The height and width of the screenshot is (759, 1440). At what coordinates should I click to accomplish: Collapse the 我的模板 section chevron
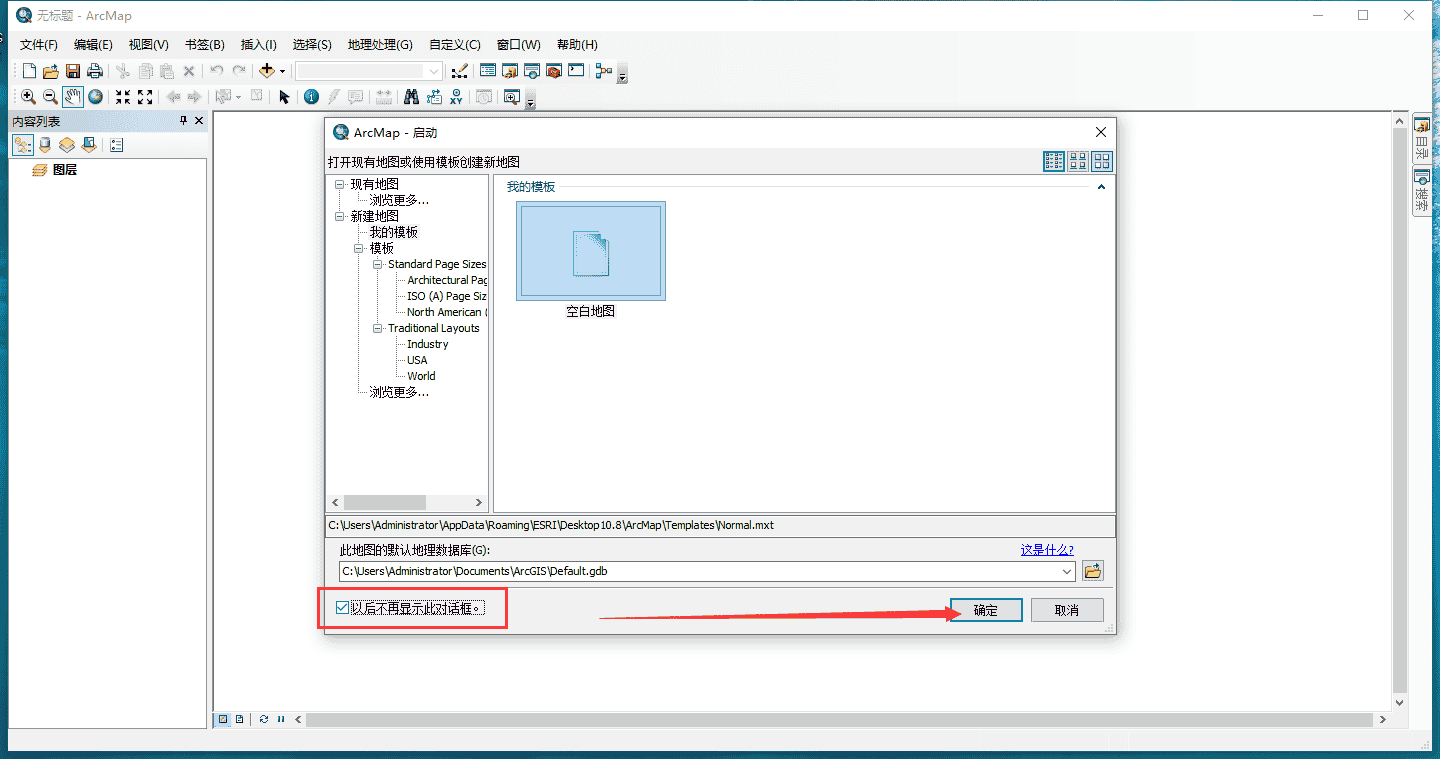click(x=1102, y=187)
